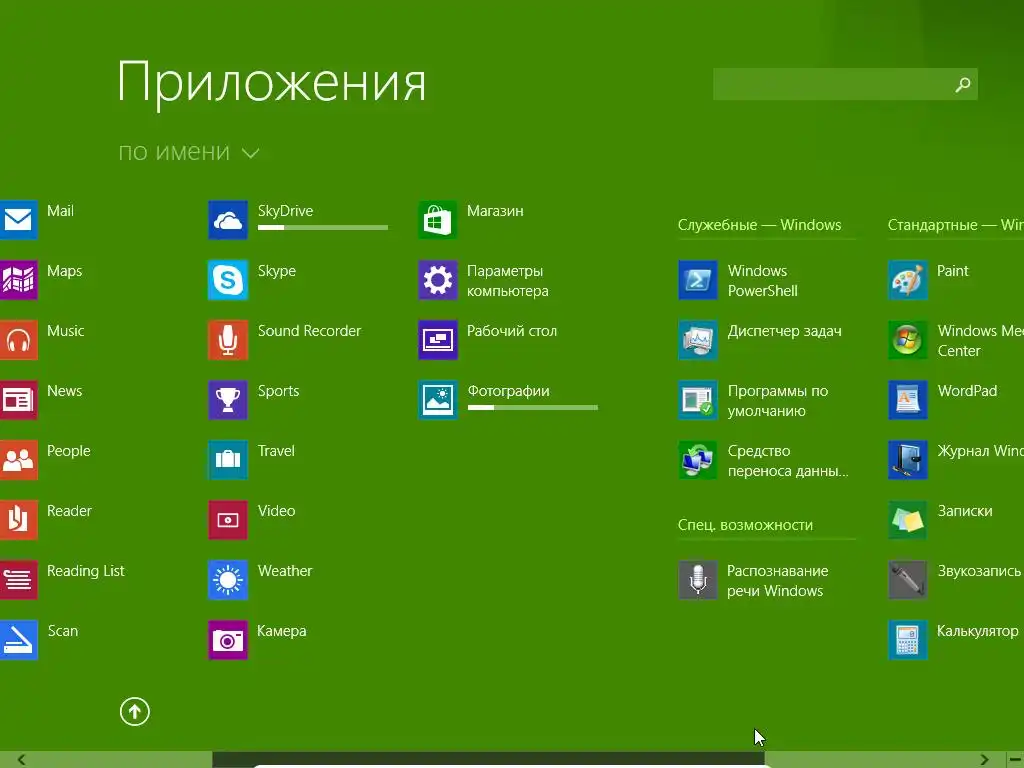Image resolution: width=1024 pixels, height=768 pixels.
Task: Open the Sports trophy icon
Action: pyautogui.click(x=228, y=400)
